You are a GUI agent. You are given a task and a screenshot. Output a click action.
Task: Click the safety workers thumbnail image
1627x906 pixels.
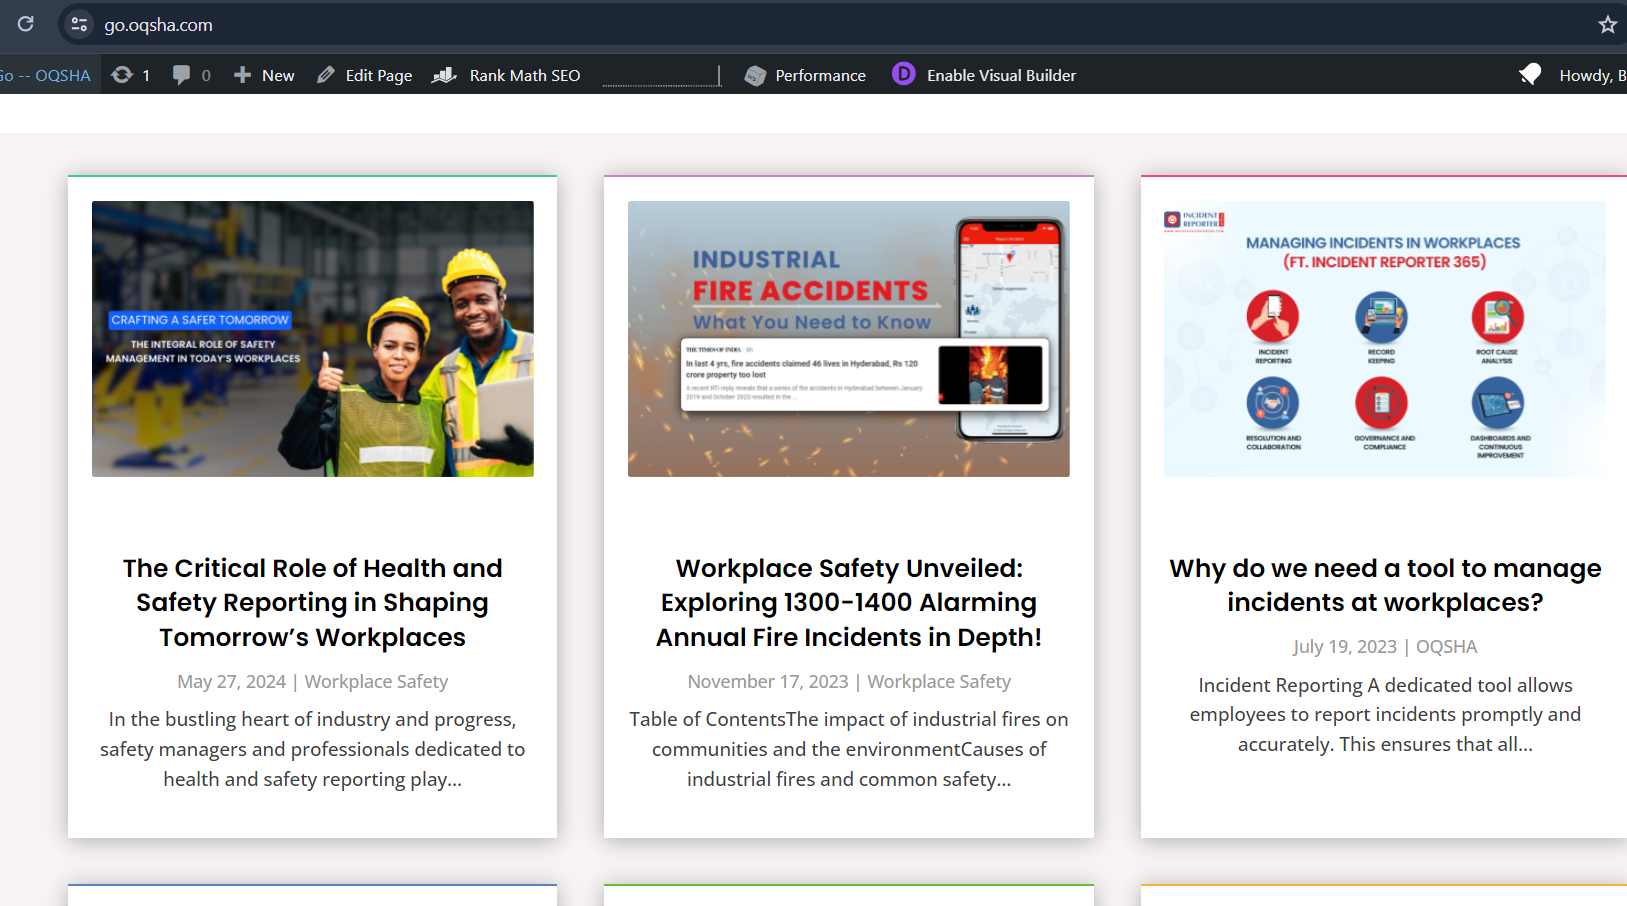point(312,339)
